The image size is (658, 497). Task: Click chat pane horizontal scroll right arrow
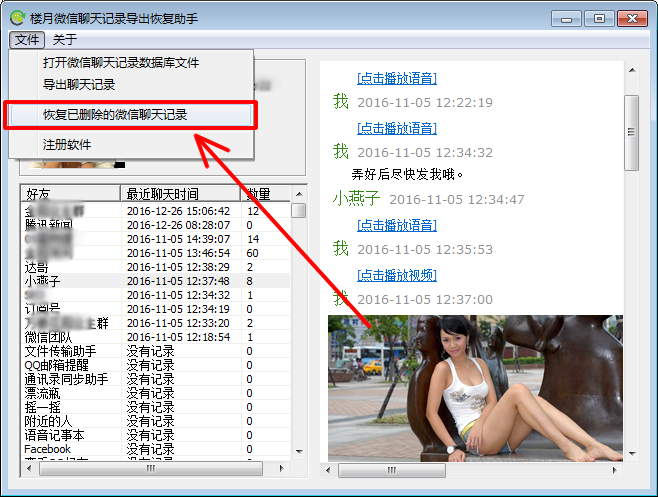click(614, 470)
